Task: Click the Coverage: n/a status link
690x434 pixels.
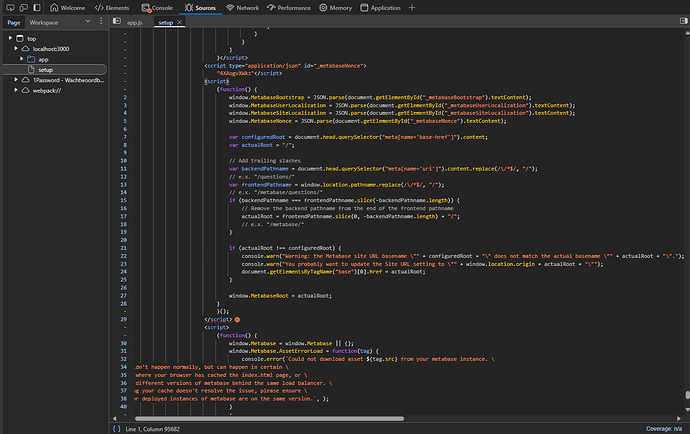Action: pos(664,429)
